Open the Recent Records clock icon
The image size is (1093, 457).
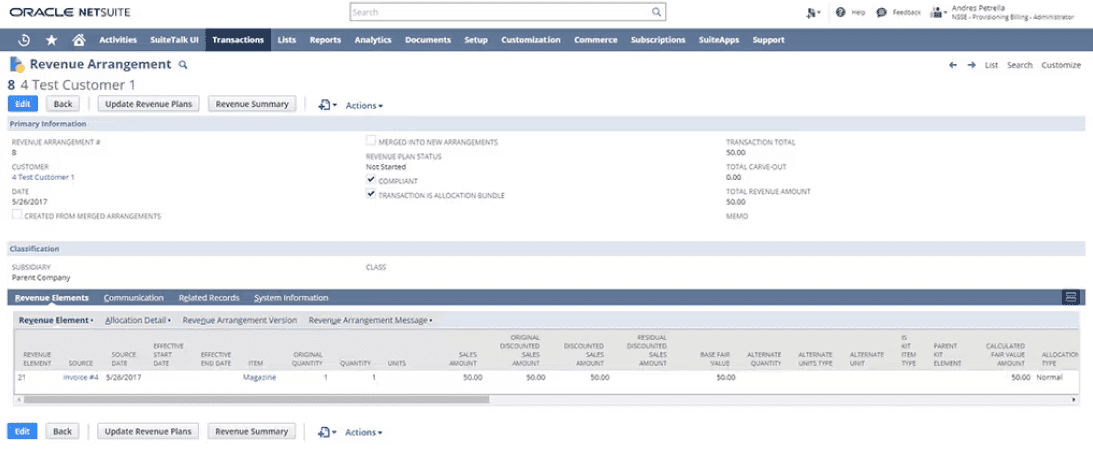click(24, 40)
